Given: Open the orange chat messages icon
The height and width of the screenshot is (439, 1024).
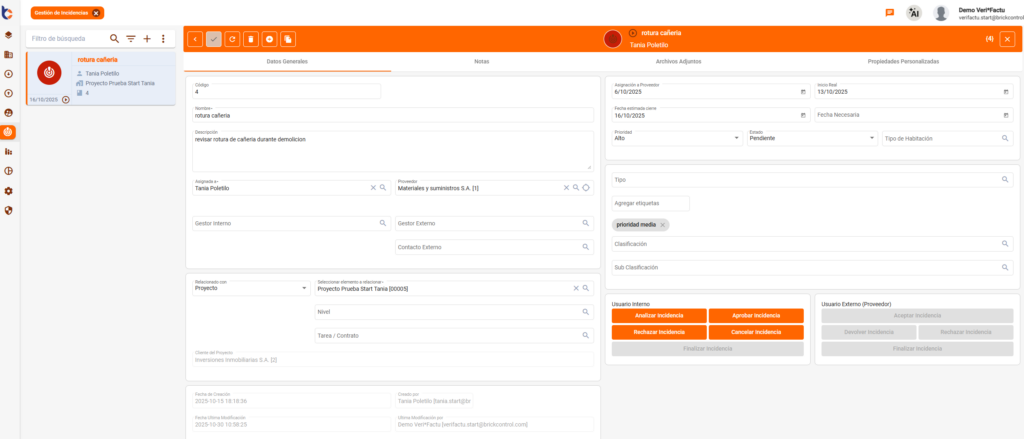Looking at the screenshot, I should tap(889, 13).
